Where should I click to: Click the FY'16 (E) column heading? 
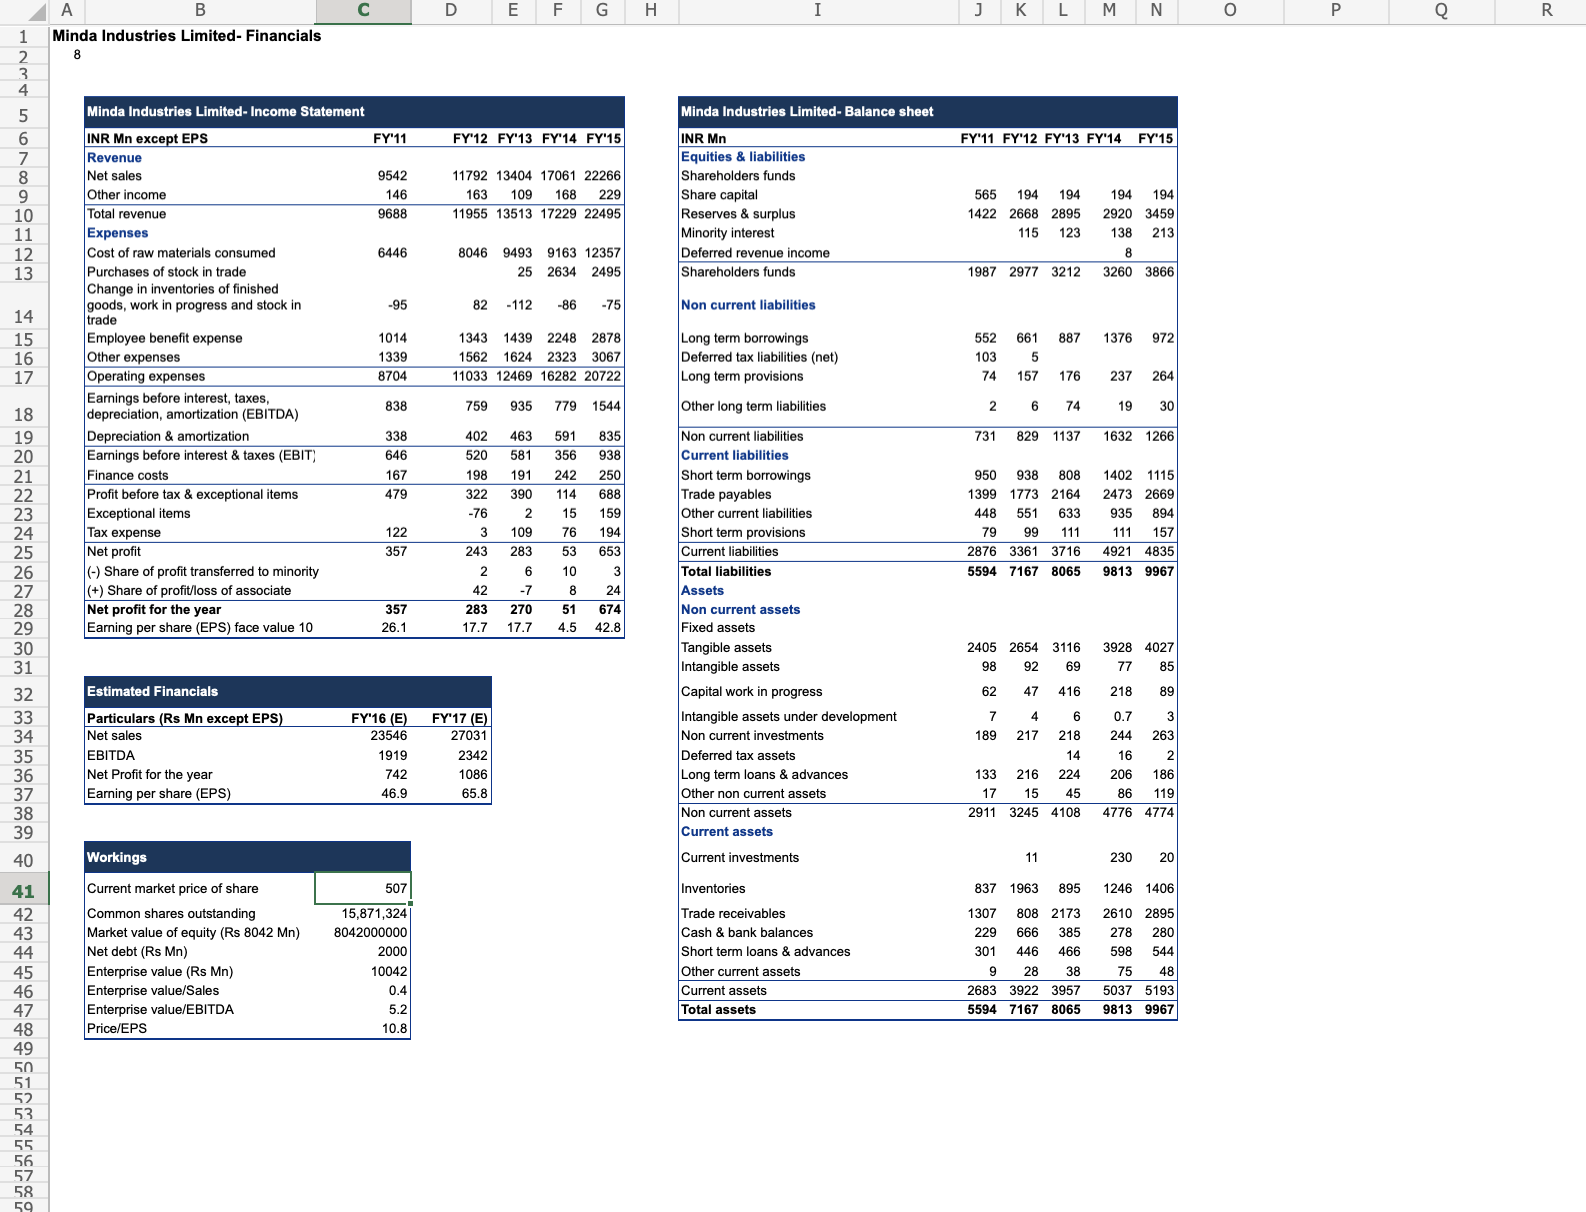379,718
